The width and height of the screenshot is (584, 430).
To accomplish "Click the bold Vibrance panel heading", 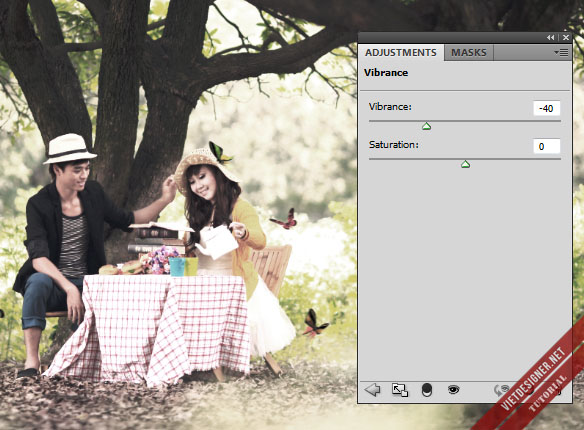I will (x=386, y=73).
